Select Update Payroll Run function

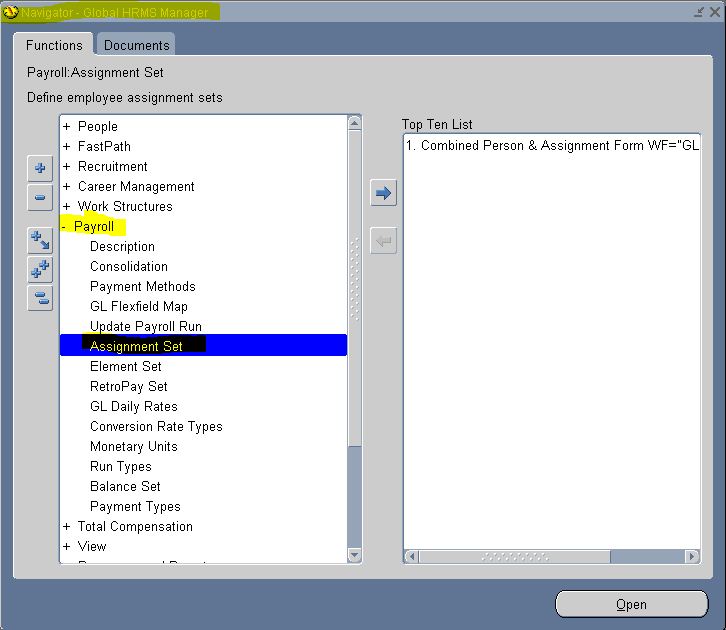pyautogui.click(x=146, y=326)
